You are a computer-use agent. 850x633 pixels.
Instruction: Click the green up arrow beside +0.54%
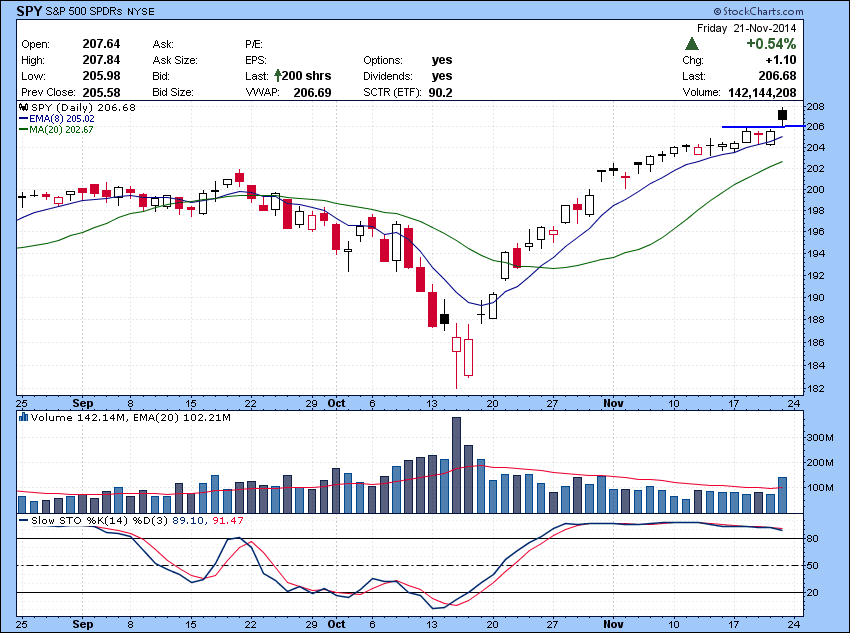pyautogui.click(x=692, y=44)
